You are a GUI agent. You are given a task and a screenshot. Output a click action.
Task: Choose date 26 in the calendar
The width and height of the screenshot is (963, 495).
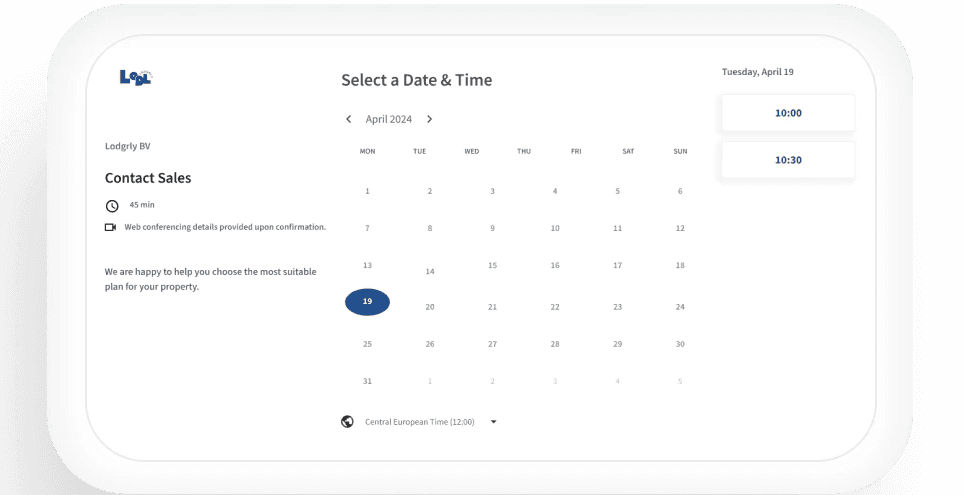coord(430,345)
